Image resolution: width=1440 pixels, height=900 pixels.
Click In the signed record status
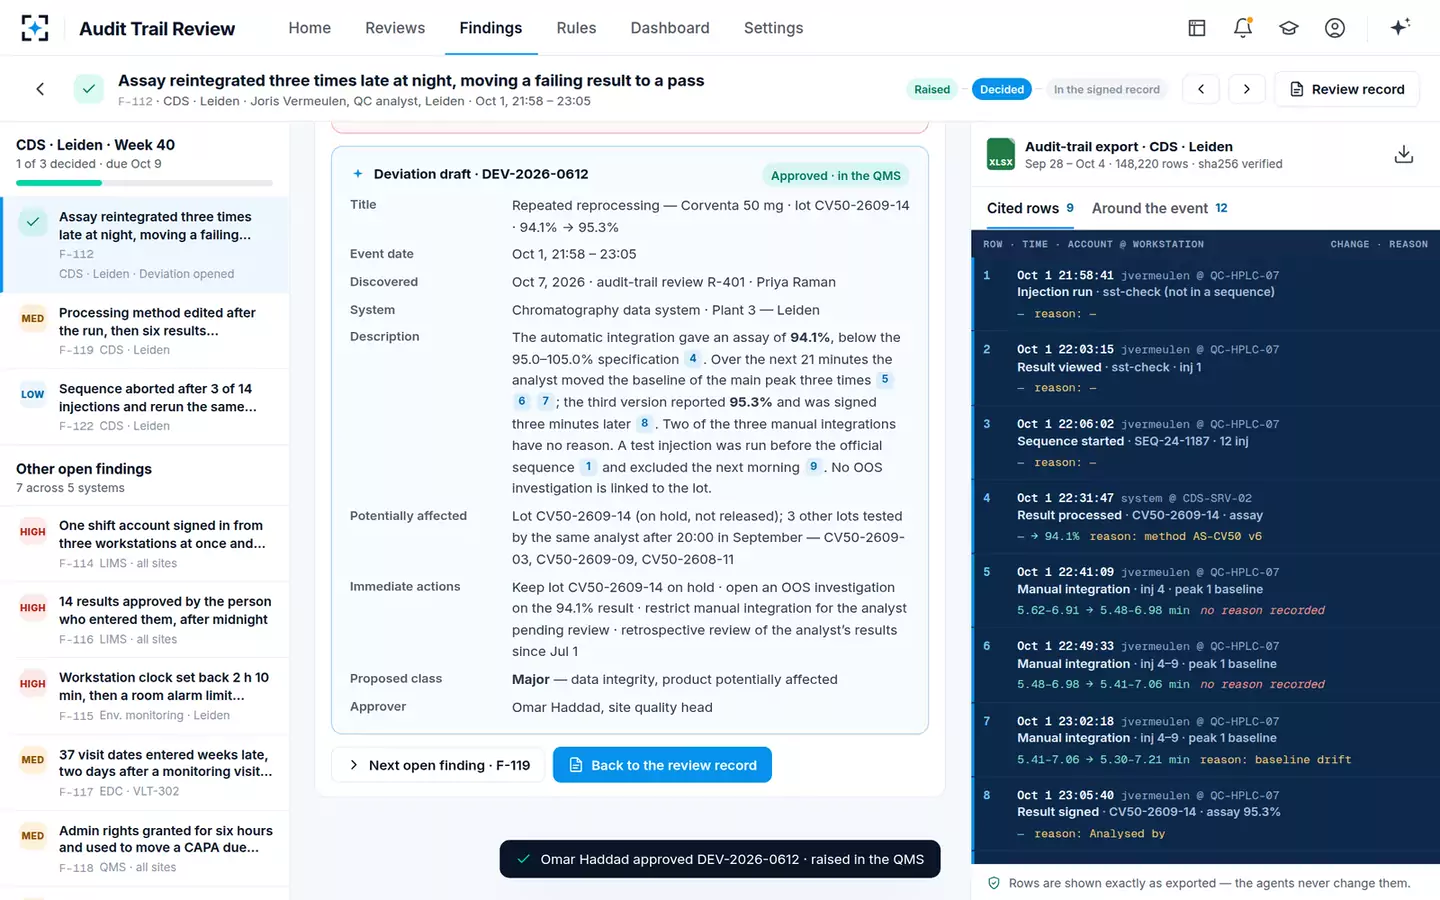point(1107,89)
